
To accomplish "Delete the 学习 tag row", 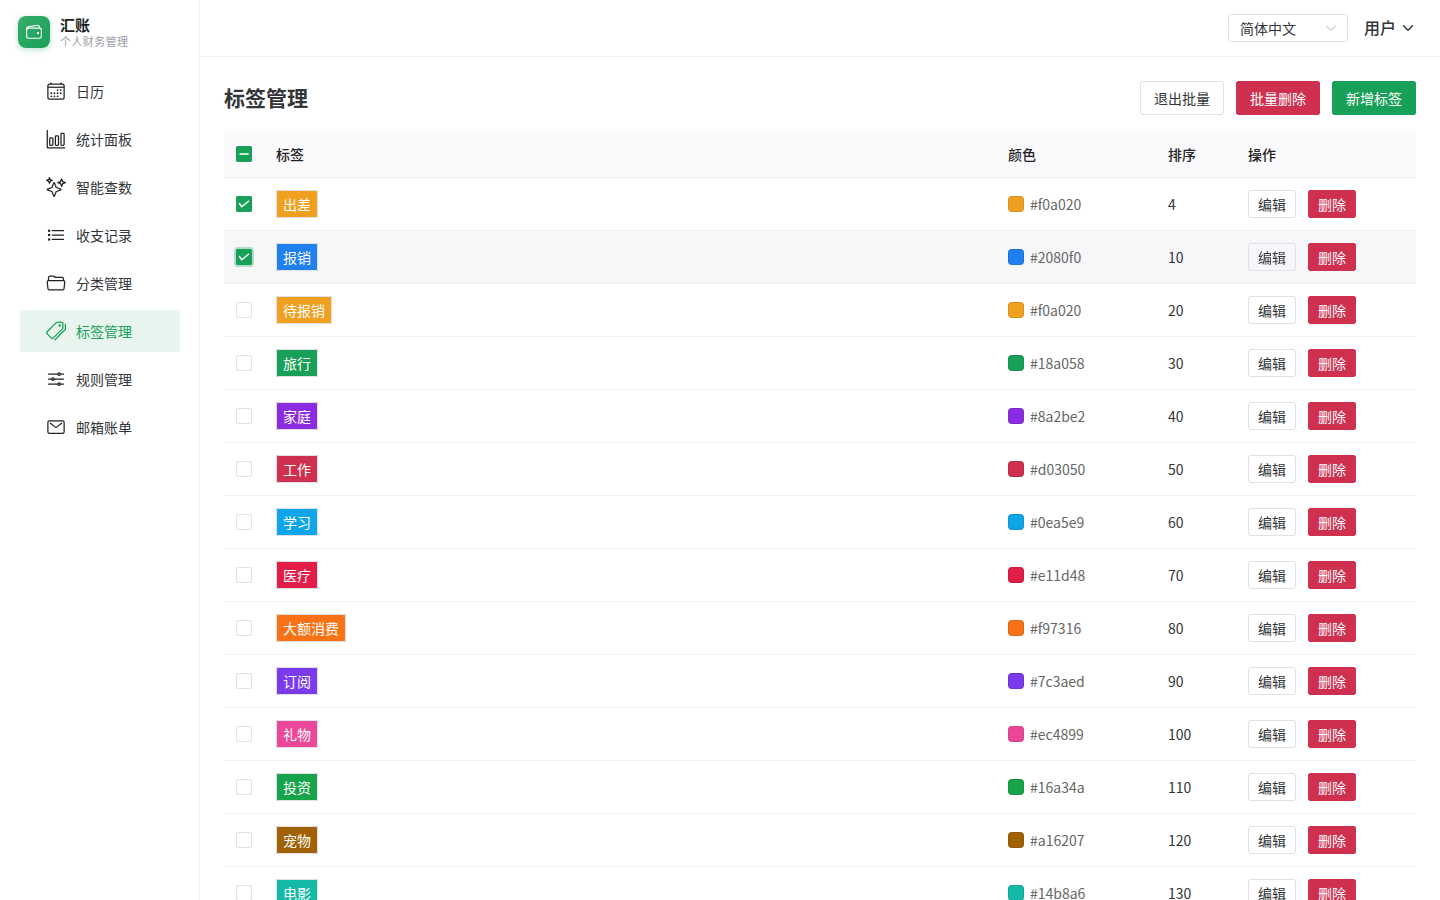I will 1332,522.
